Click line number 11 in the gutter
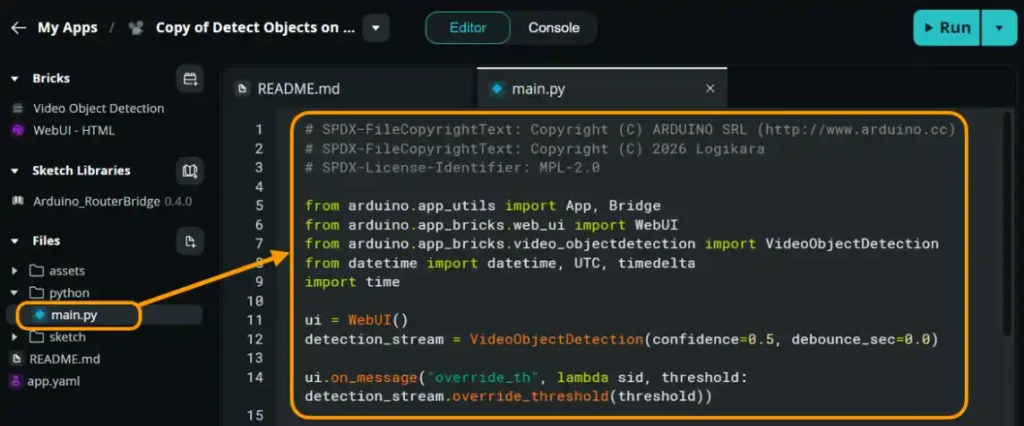This screenshot has height=426, width=1024. pyautogui.click(x=256, y=320)
